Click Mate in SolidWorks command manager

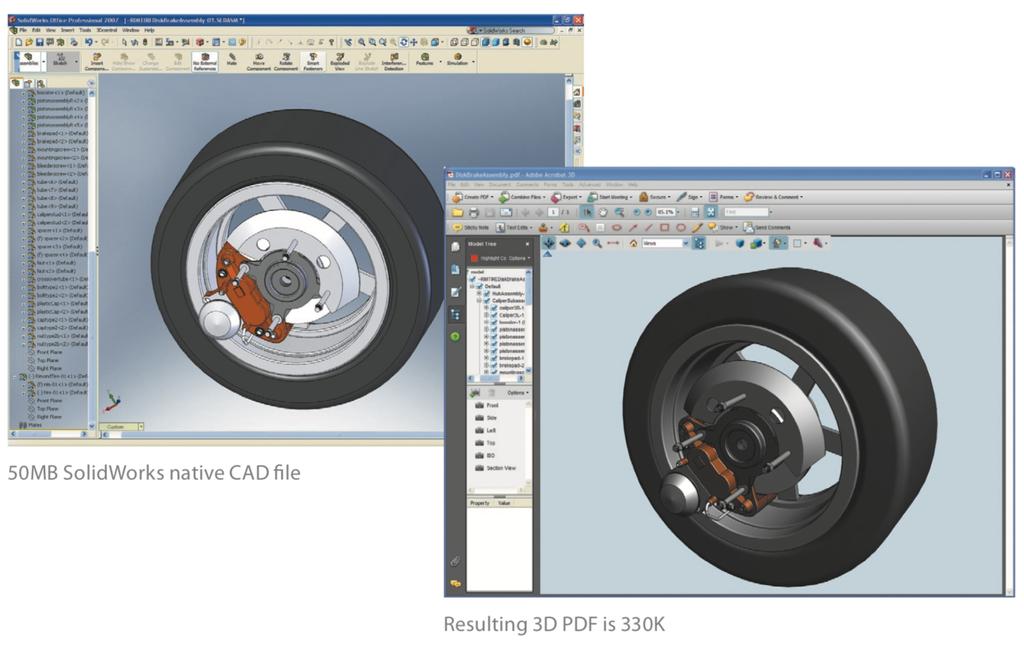pos(232,59)
